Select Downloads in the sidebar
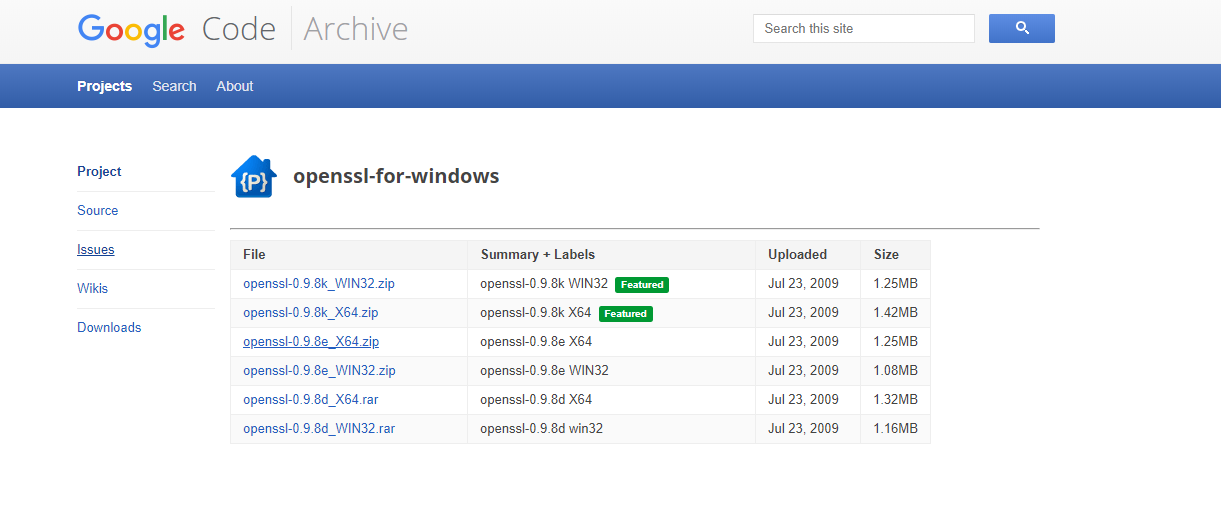Screen dimensions: 1221x527 tap(109, 327)
